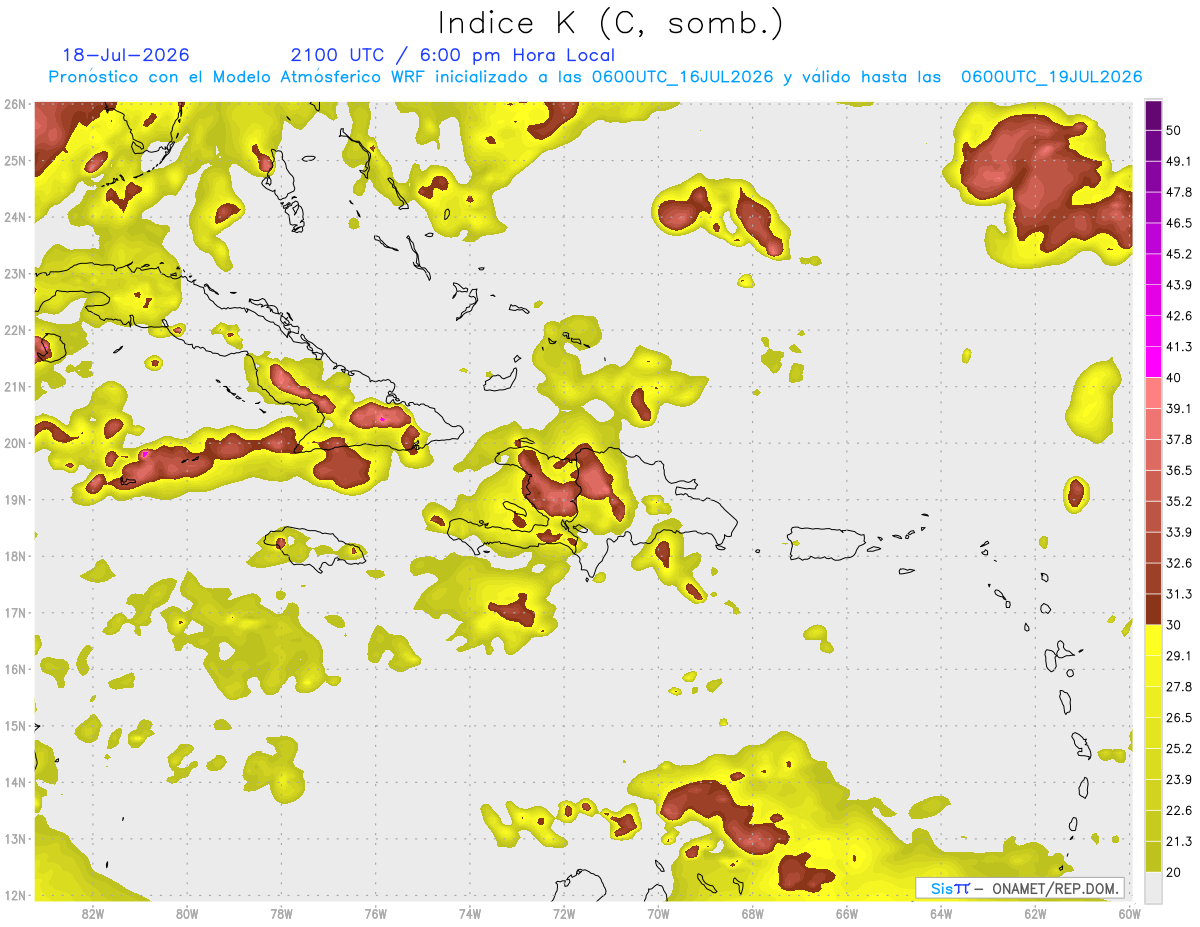Click the colorbar value 25.2
The height and width of the screenshot is (927, 1200).
point(1178,748)
